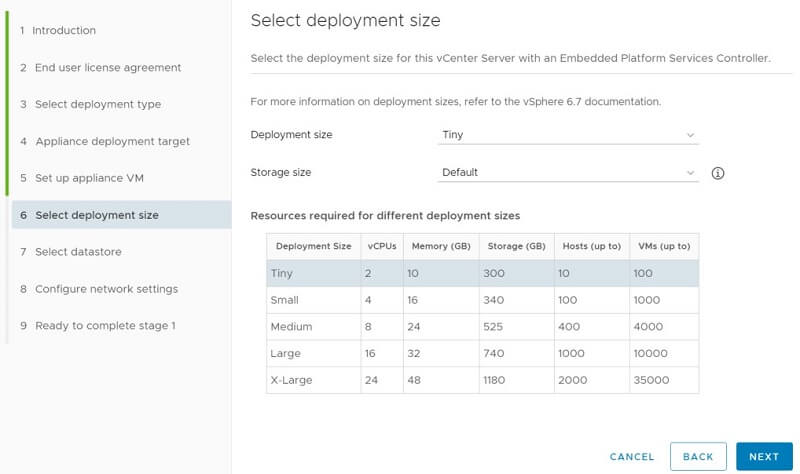Click the NEXT button
This screenshot has width=800, height=474.
(763, 456)
